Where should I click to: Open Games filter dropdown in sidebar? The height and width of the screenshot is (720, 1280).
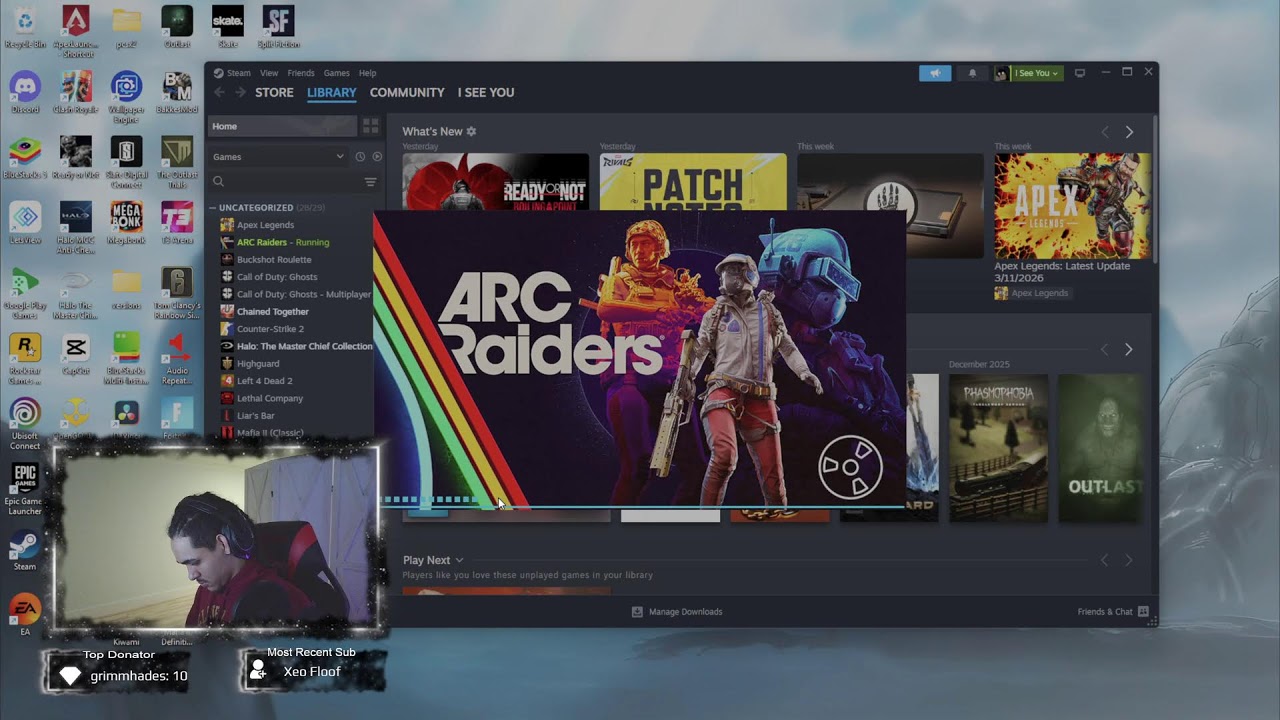coord(278,157)
